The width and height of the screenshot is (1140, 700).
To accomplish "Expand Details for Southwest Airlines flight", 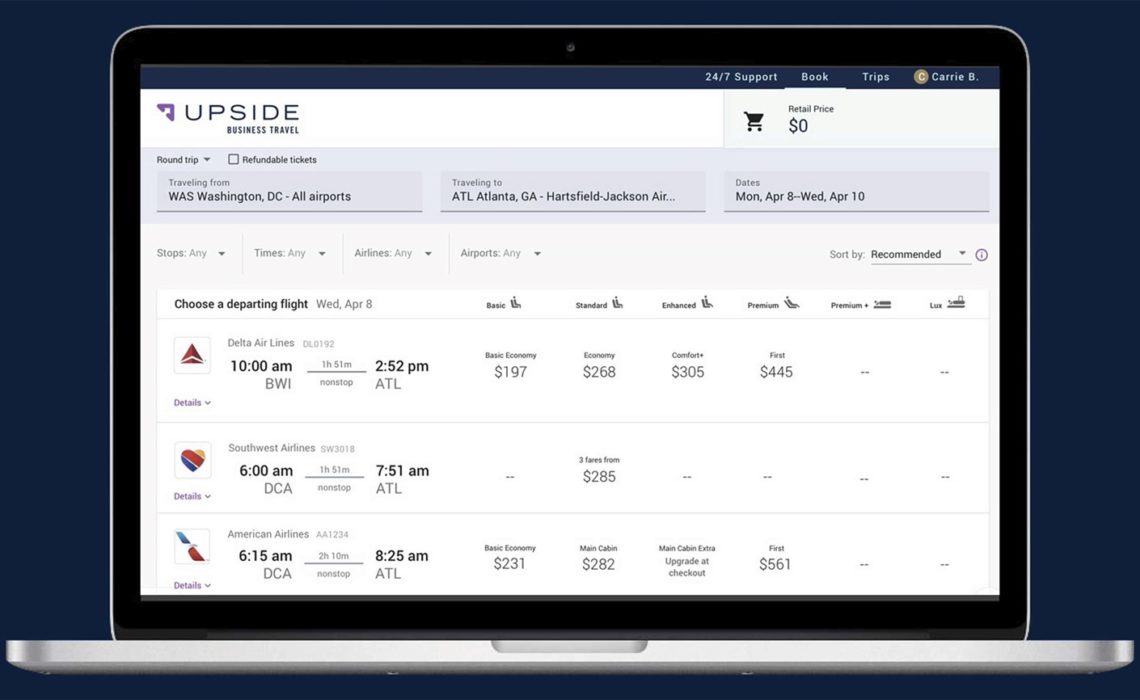I will [192, 496].
